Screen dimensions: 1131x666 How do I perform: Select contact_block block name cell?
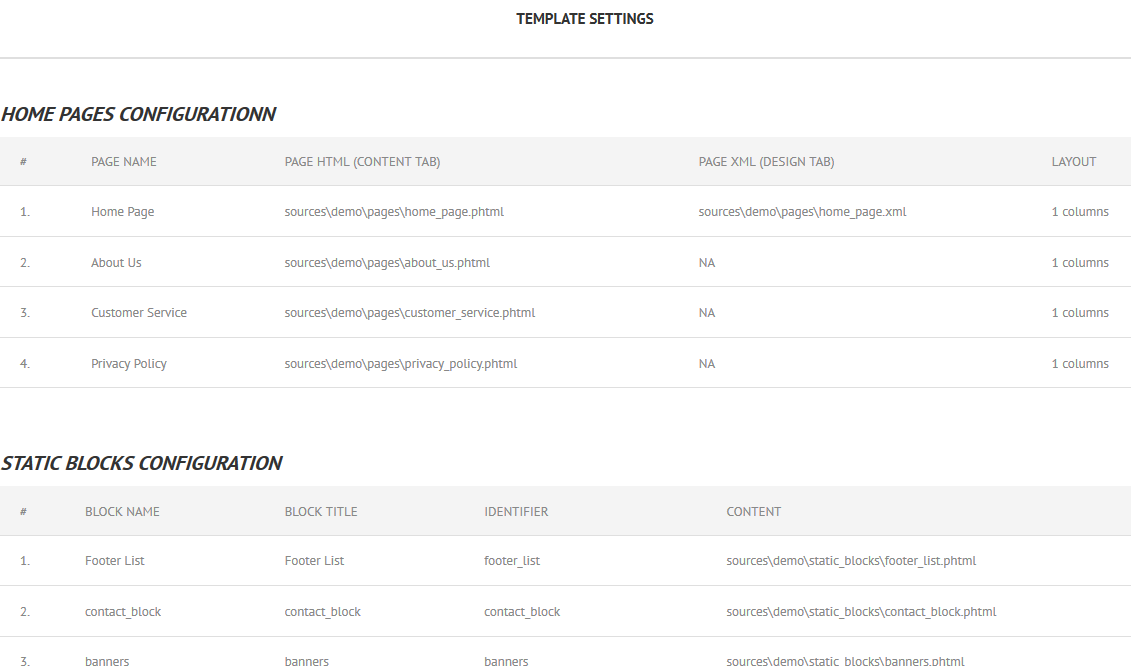[123, 612]
